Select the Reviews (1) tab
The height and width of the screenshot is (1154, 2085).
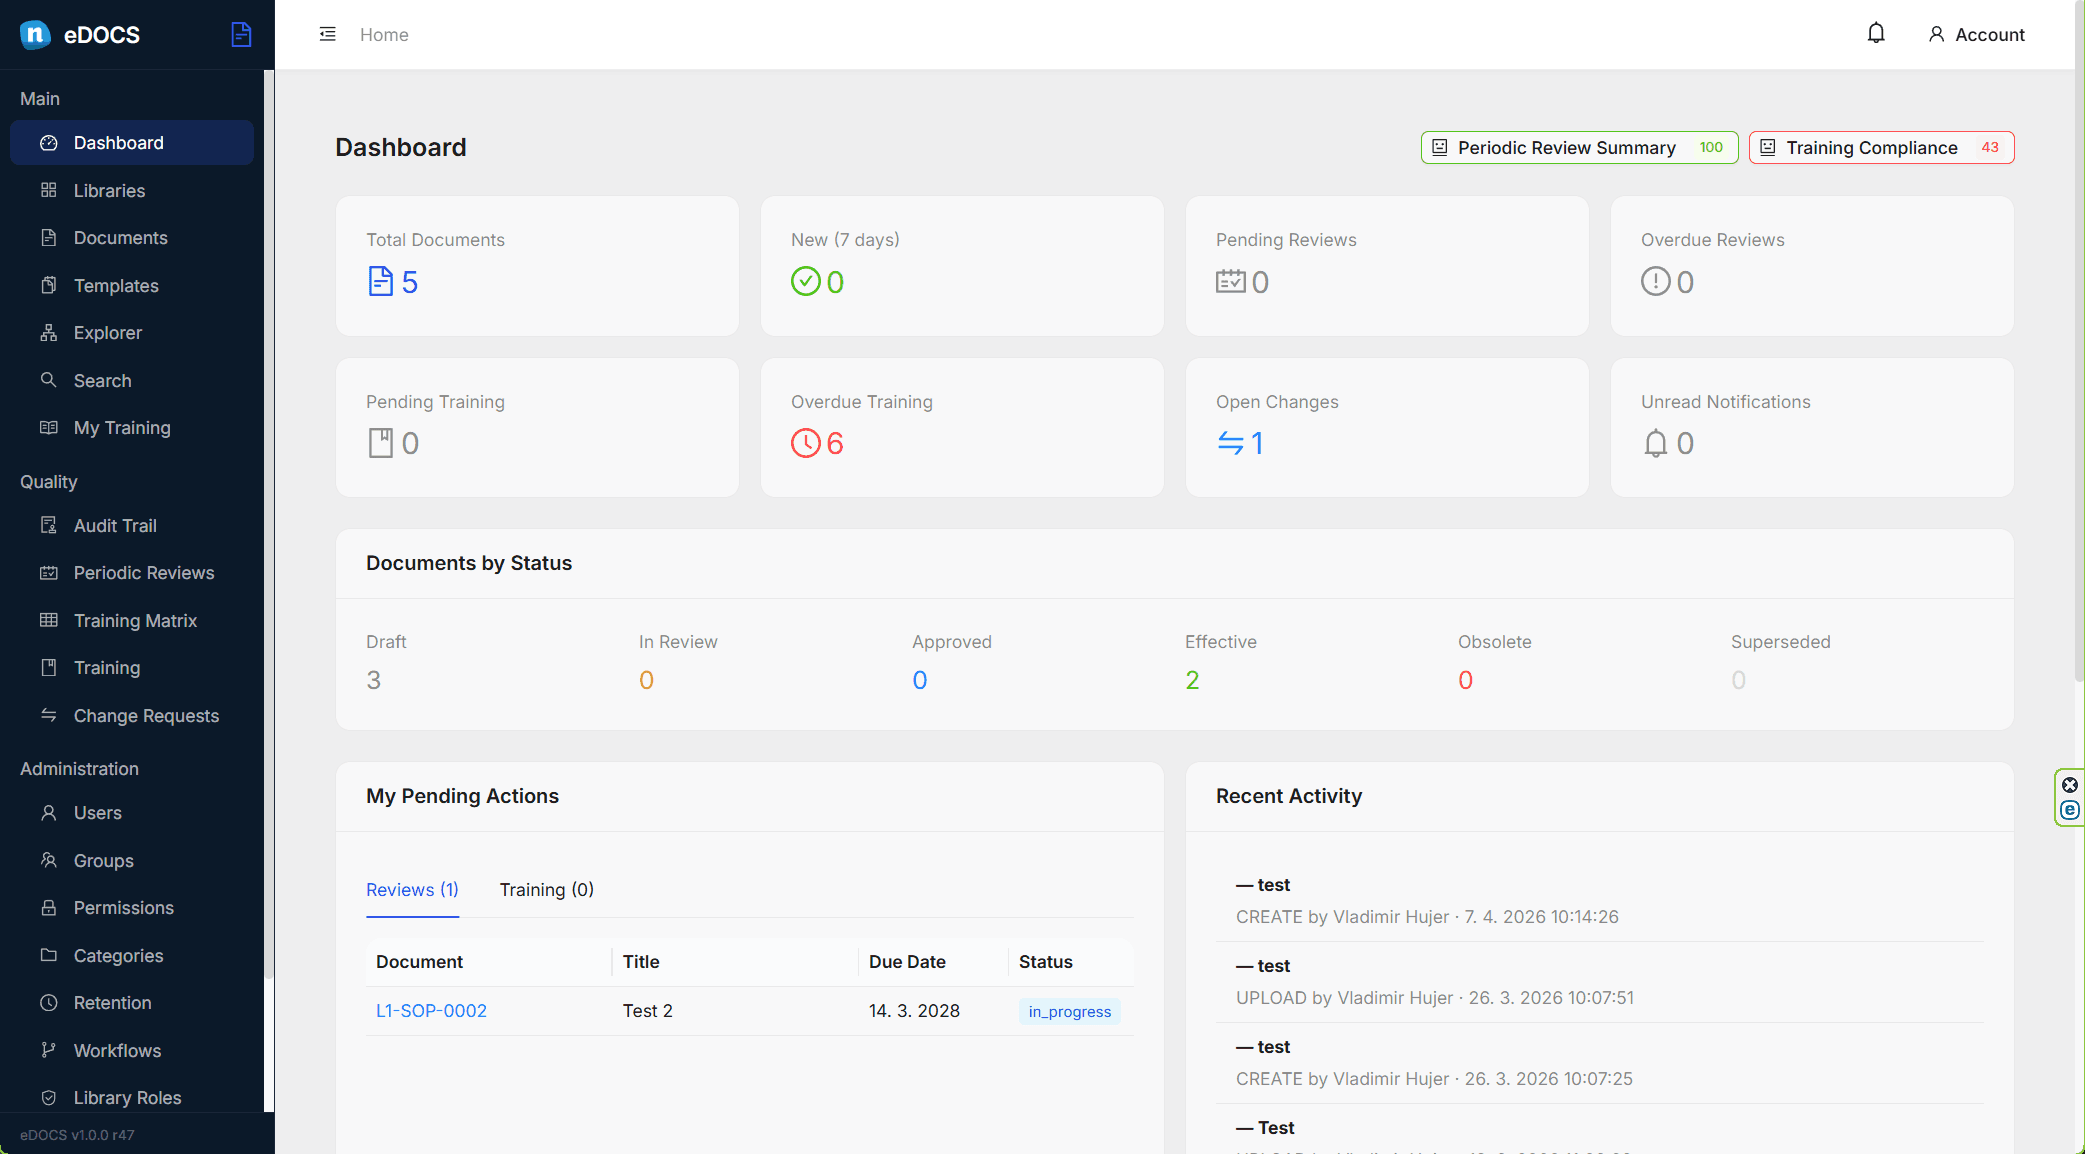coord(412,890)
